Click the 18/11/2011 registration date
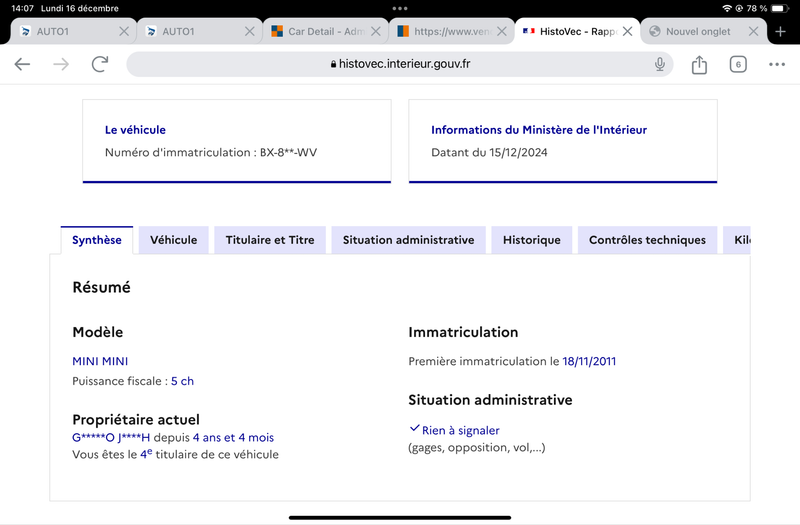Image resolution: width=800 pixels, height=525 pixels. (x=589, y=361)
